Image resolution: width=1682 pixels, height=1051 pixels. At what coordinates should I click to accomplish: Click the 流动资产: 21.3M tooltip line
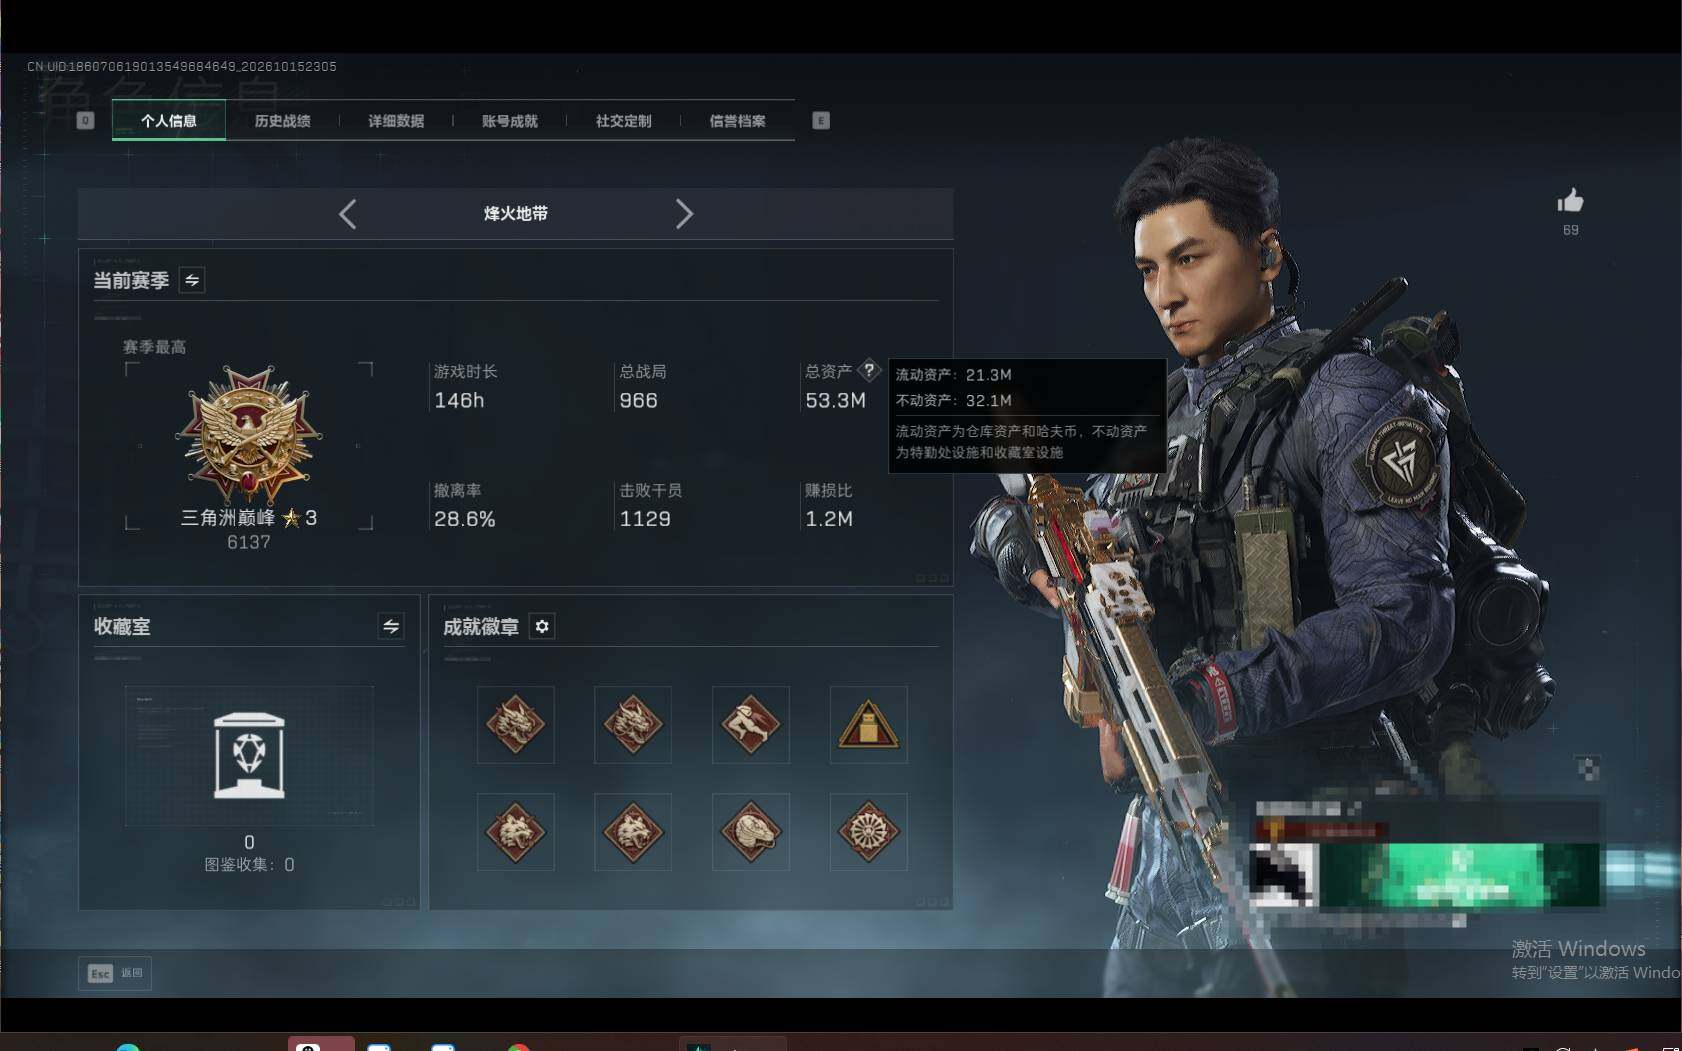click(x=953, y=375)
